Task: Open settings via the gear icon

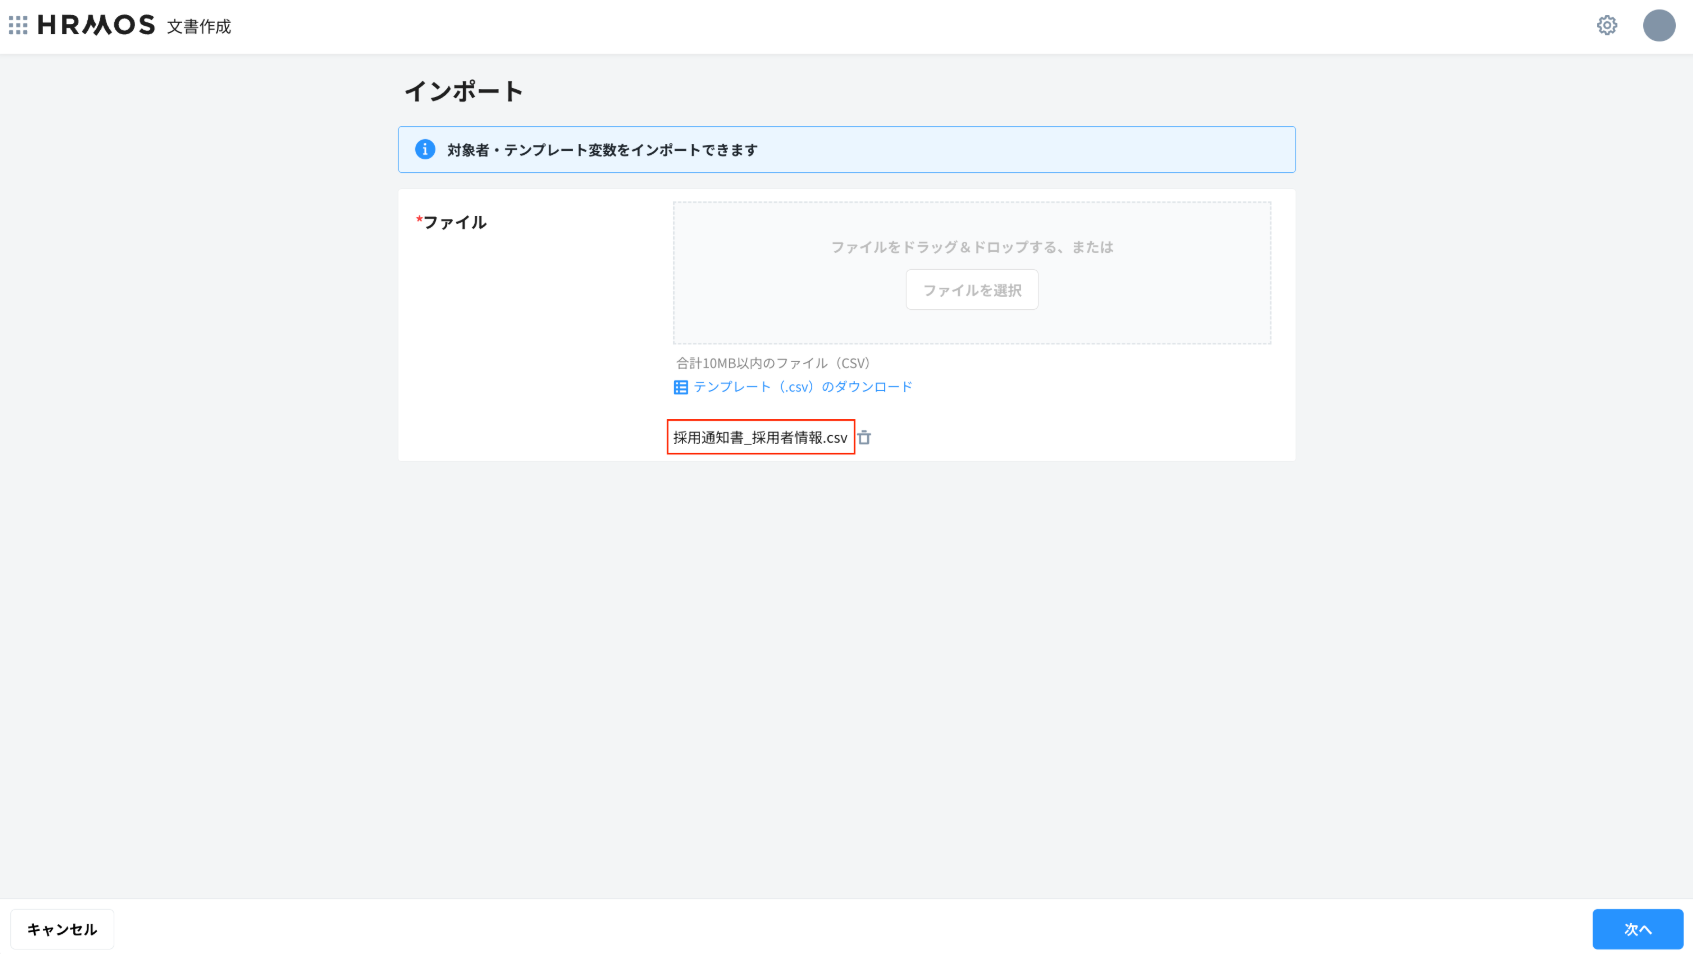Action: [1606, 25]
